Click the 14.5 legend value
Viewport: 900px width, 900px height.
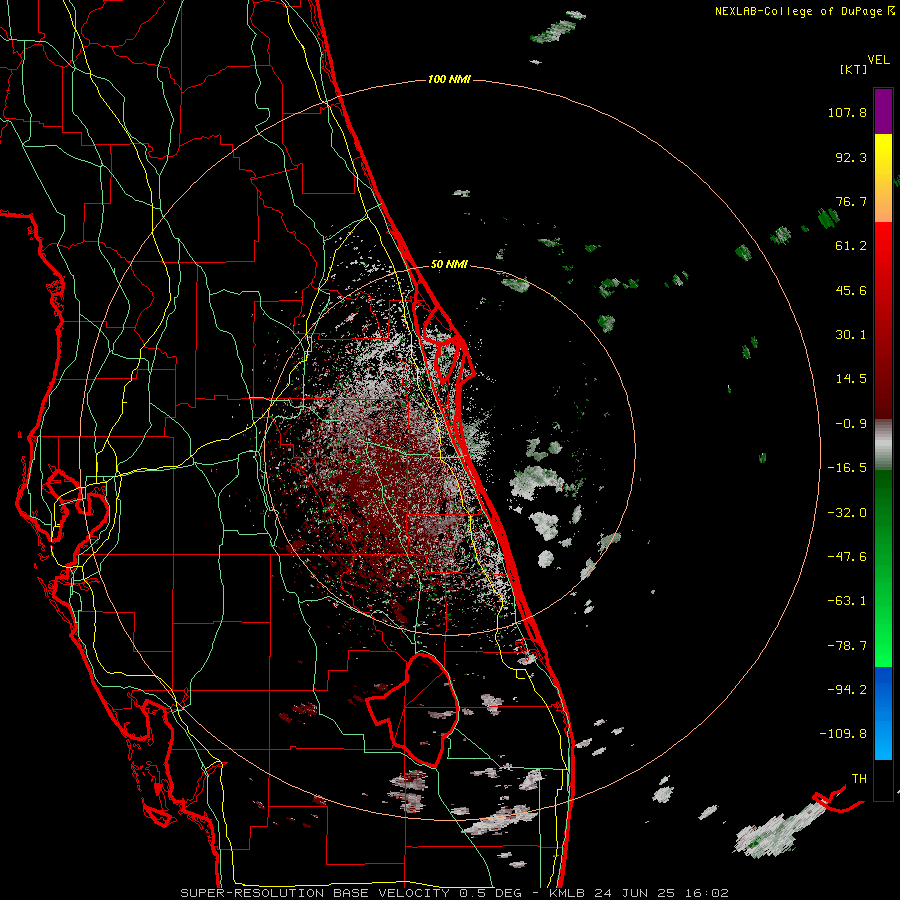851,379
